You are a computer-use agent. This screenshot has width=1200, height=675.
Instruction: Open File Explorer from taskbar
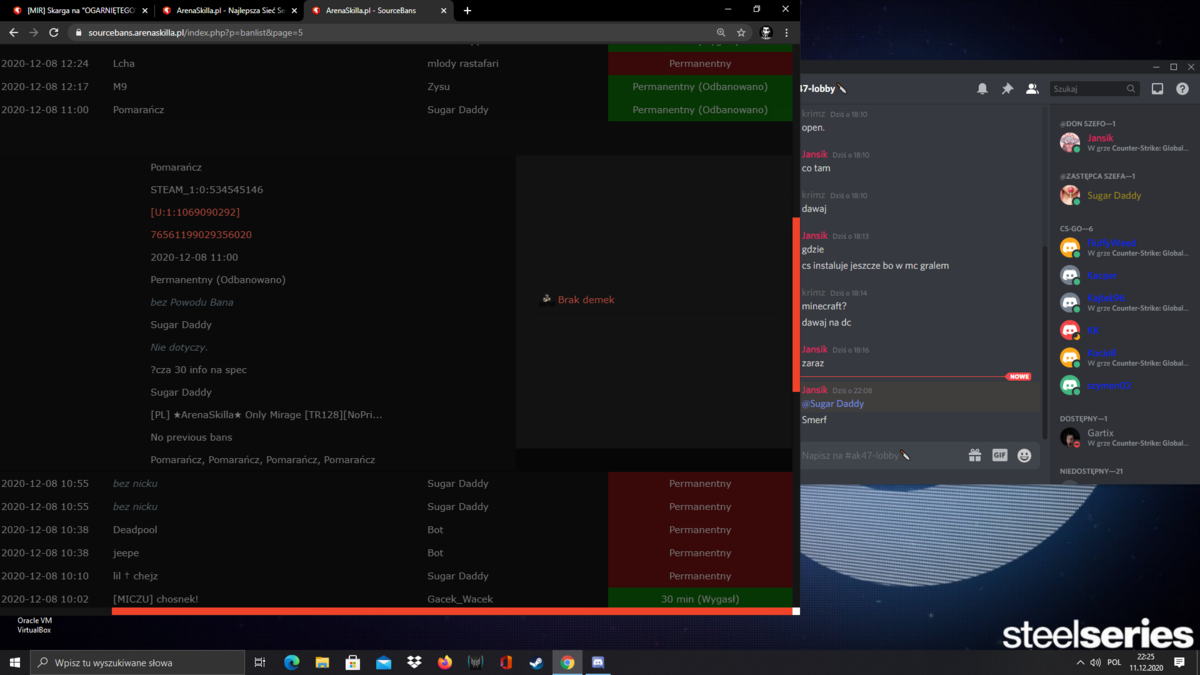(x=322, y=662)
